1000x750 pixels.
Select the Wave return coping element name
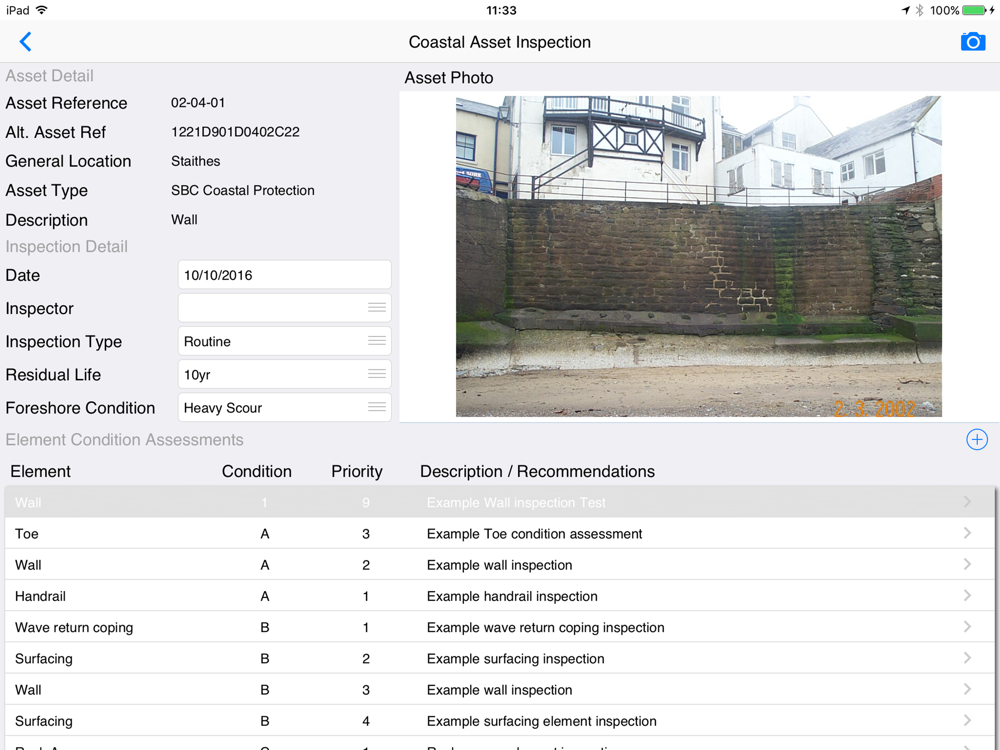point(74,628)
